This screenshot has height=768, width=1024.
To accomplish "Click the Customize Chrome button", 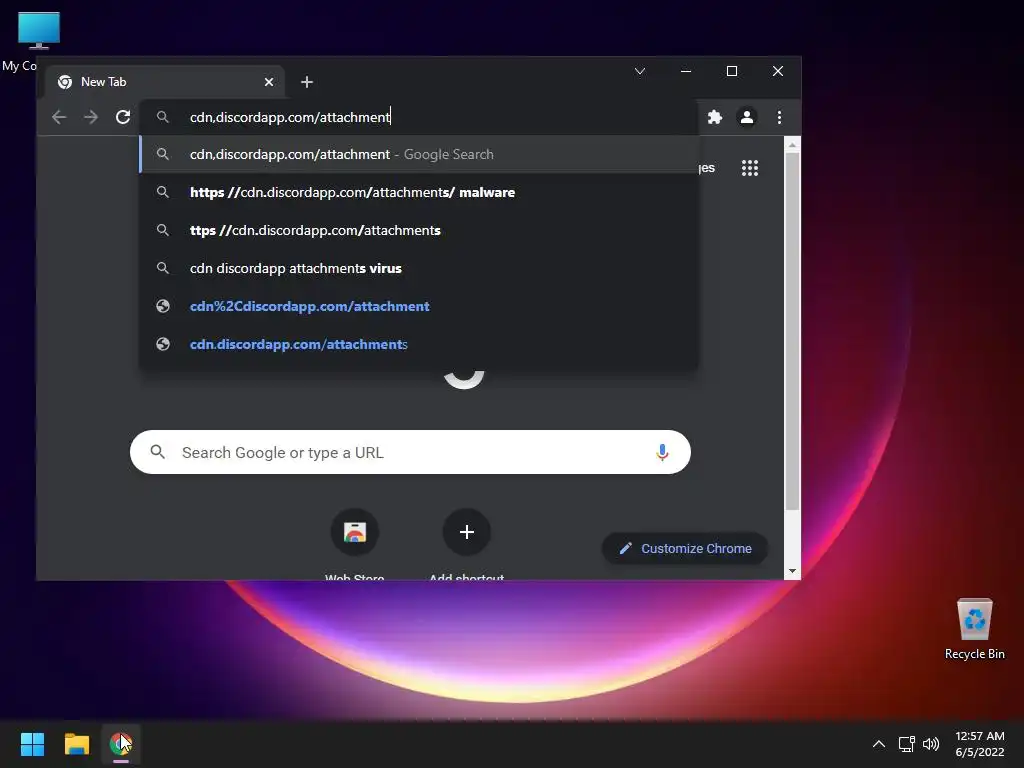I will click(684, 549).
